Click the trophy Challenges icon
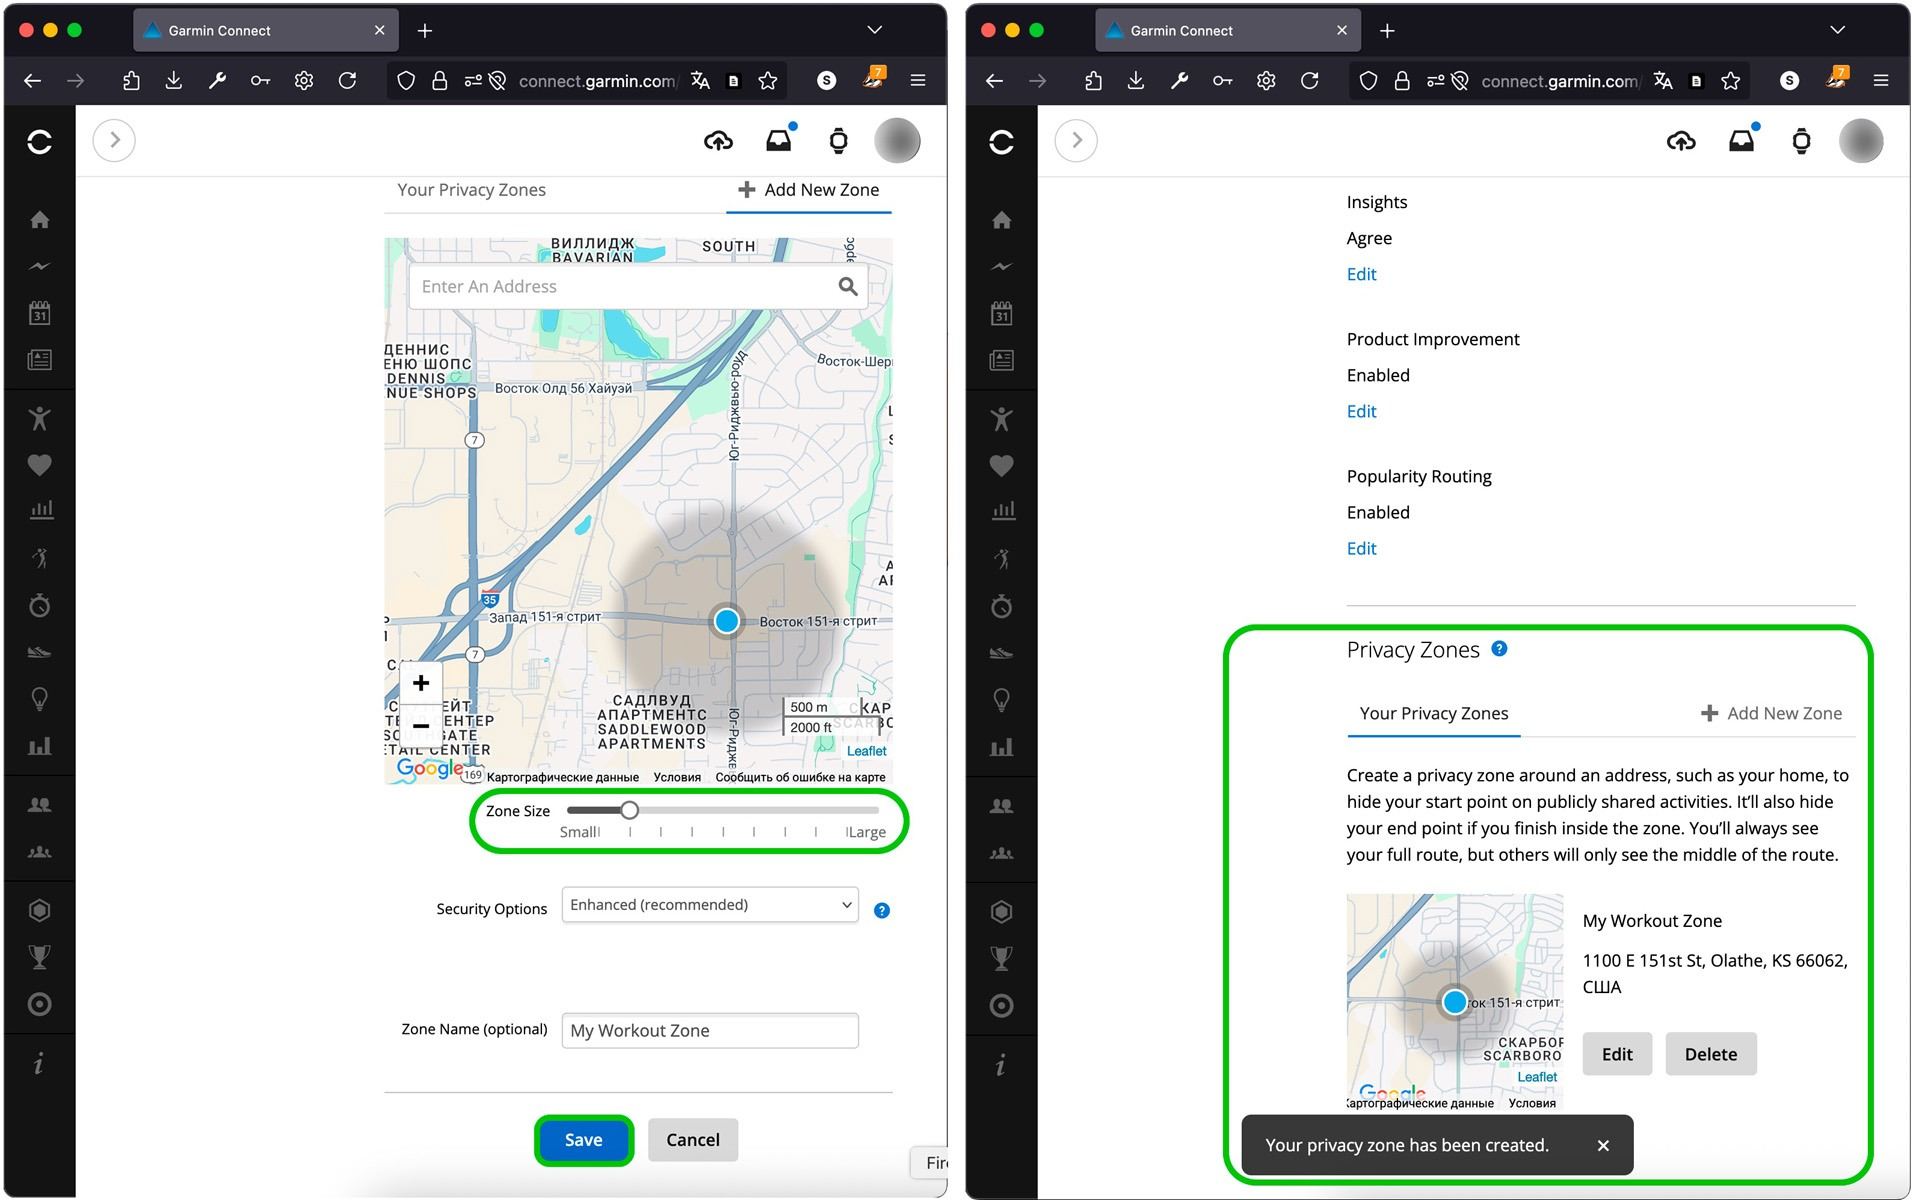The width and height of the screenshot is (1913, 1200). pos(40,956)
